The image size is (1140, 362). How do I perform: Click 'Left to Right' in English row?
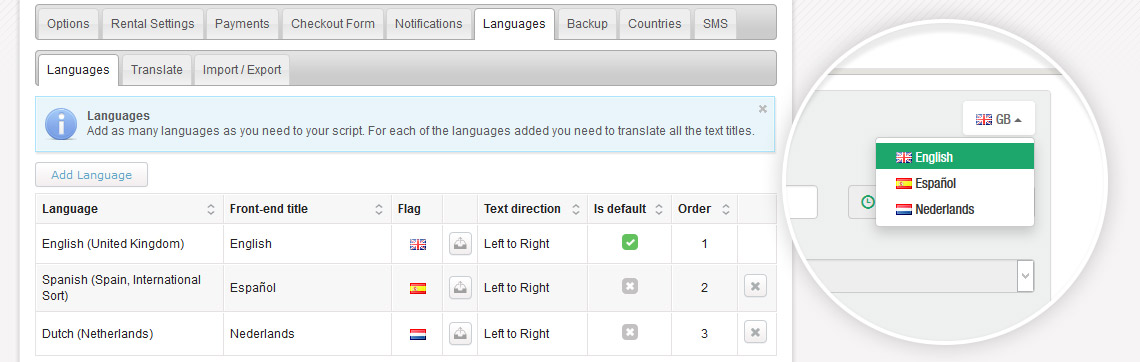(517, 244)
